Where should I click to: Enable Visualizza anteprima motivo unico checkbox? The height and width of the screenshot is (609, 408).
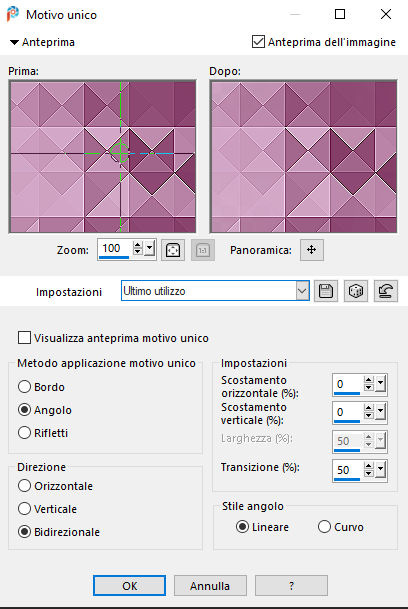point(24,338)
